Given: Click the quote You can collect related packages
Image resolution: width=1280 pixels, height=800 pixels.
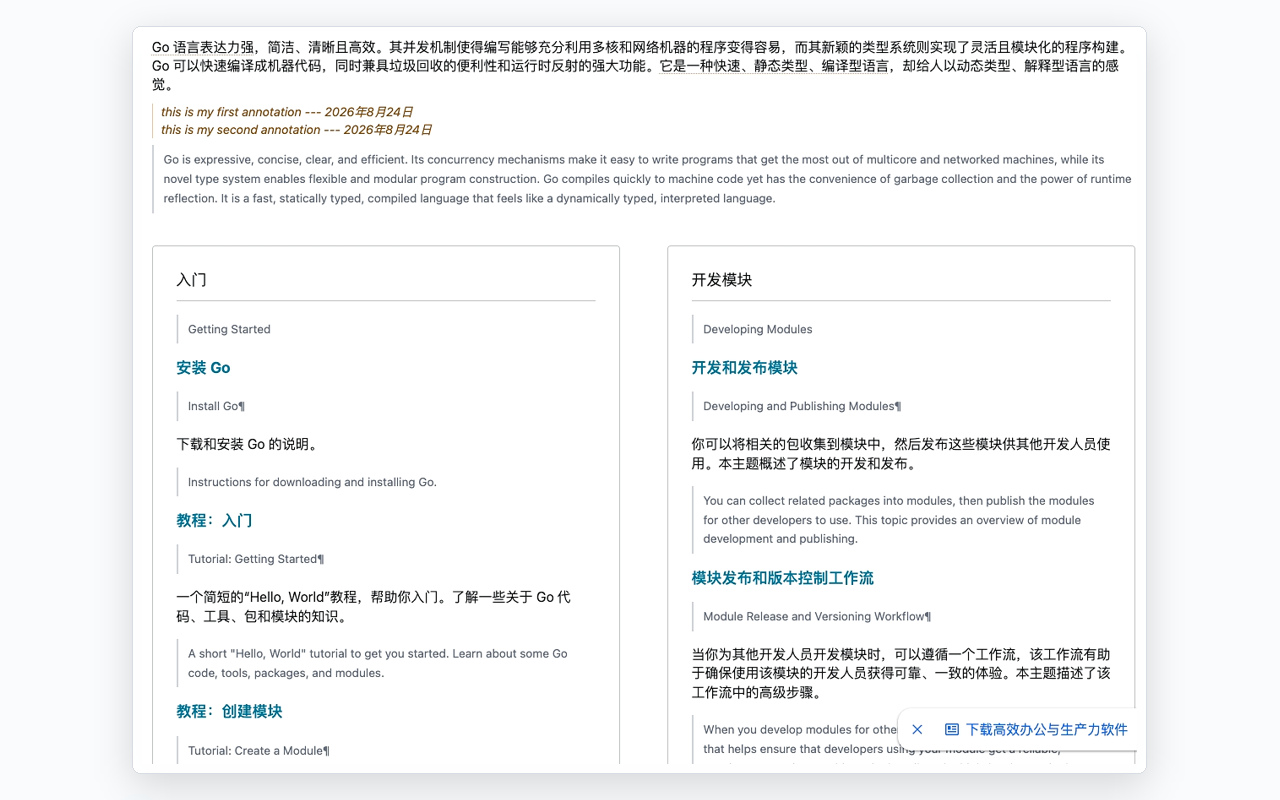Looking at the screenshot, I should (x=899, y=520).
